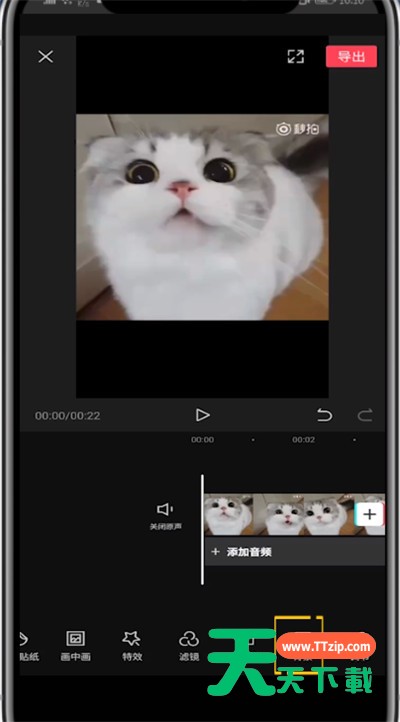Tap the red 导出 export button

pyautogui.click(x=351, y=56)
